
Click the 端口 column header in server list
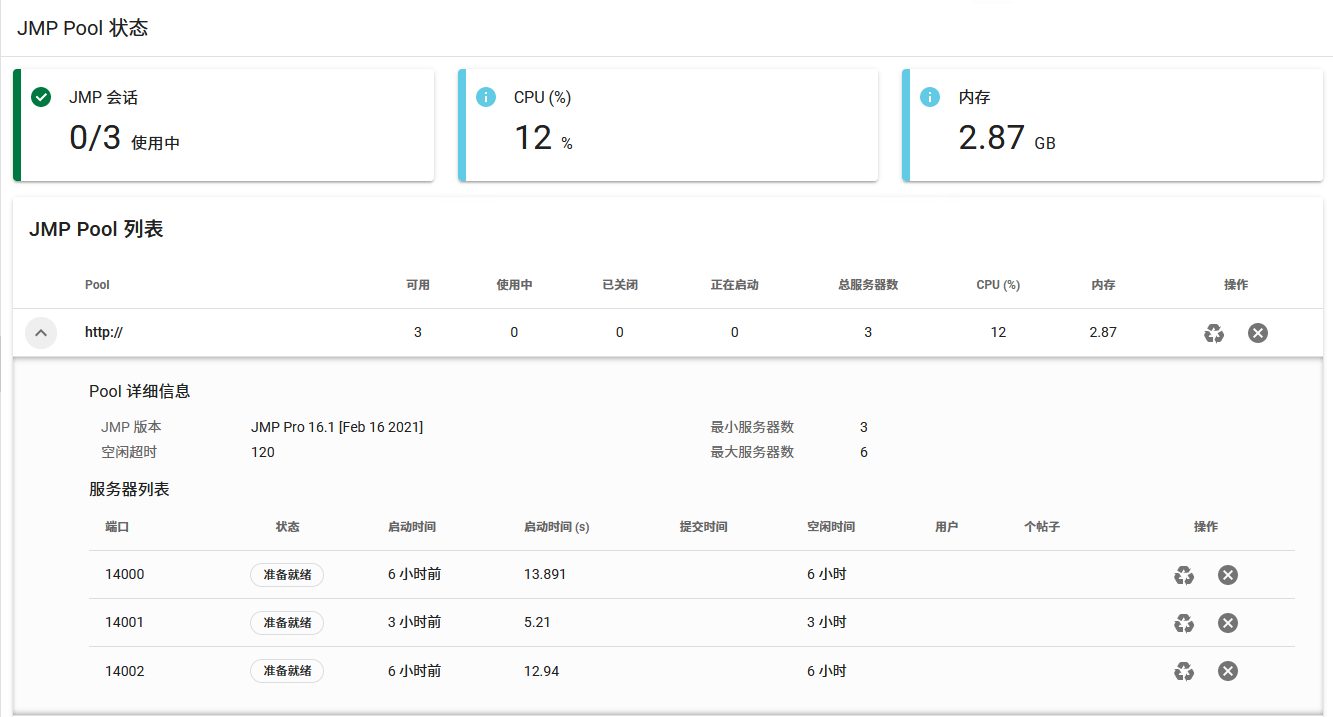click(117, 527)
